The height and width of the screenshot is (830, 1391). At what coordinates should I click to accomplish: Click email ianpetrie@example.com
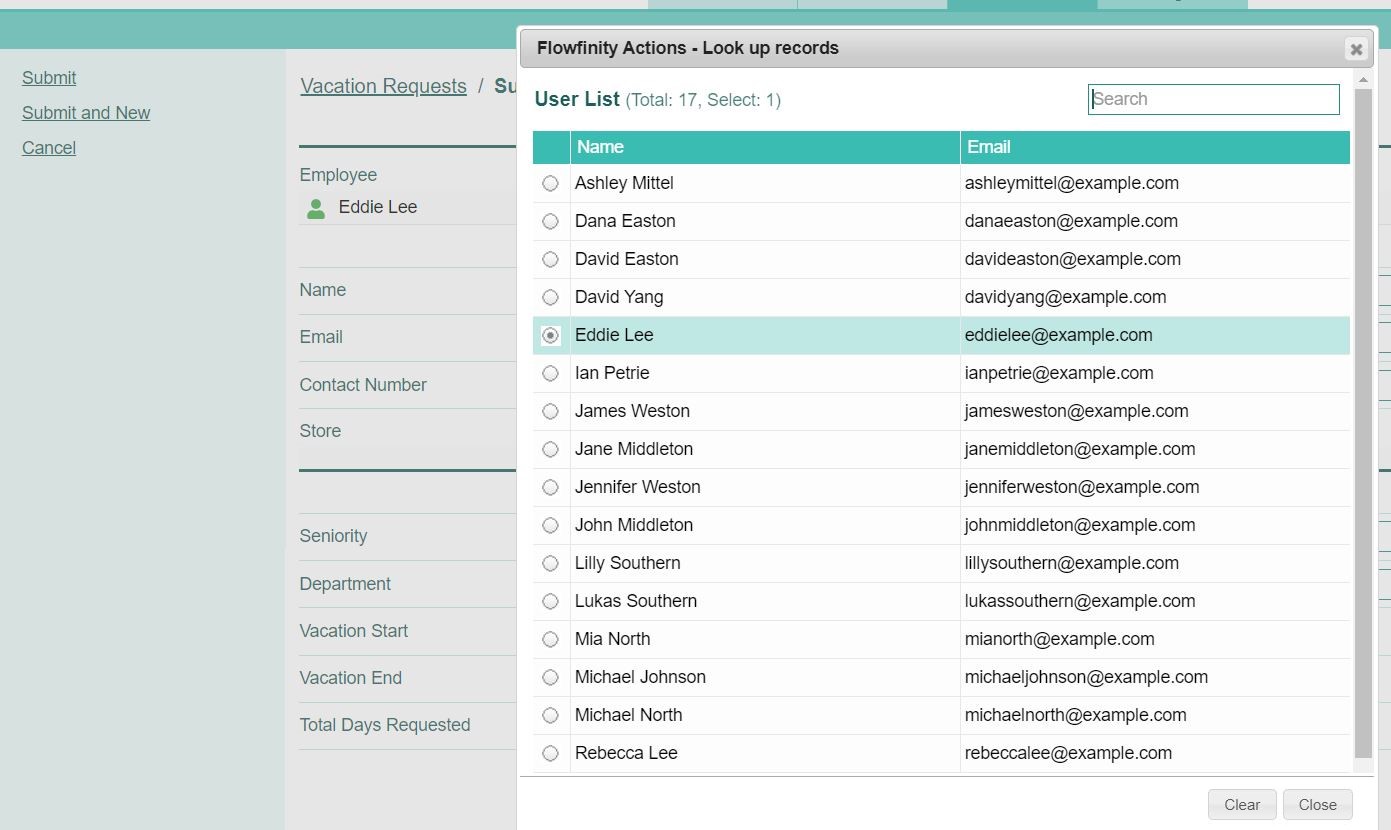pyautogui.click(x=1059, y=373)
